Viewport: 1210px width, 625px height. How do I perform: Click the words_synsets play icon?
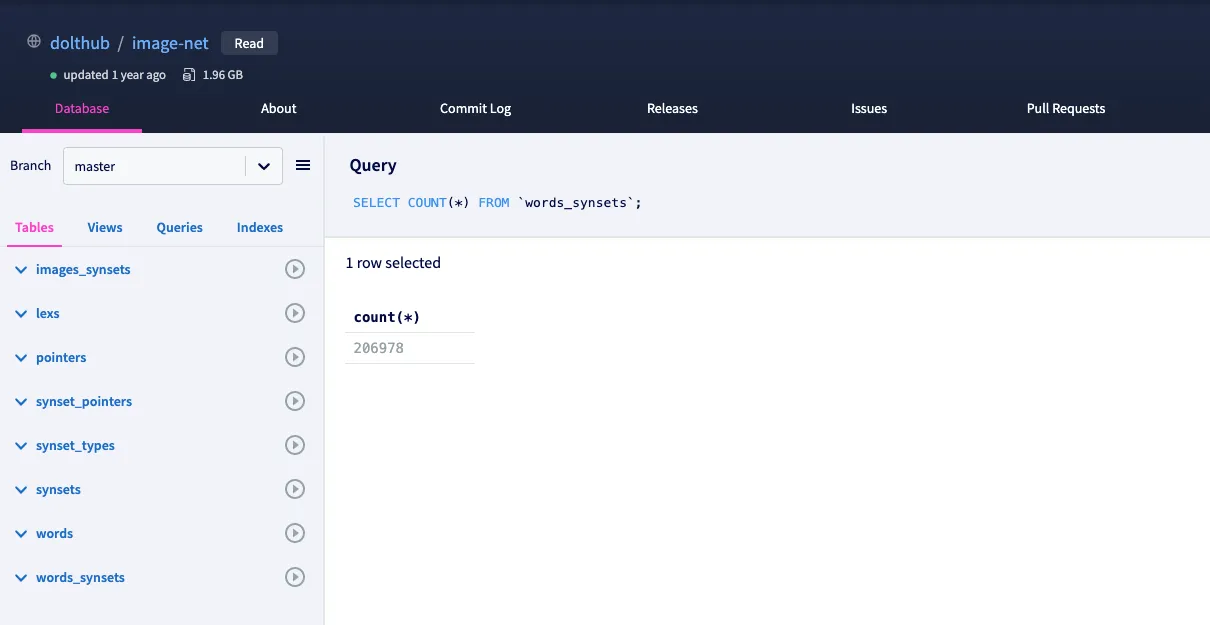(294, 576)
